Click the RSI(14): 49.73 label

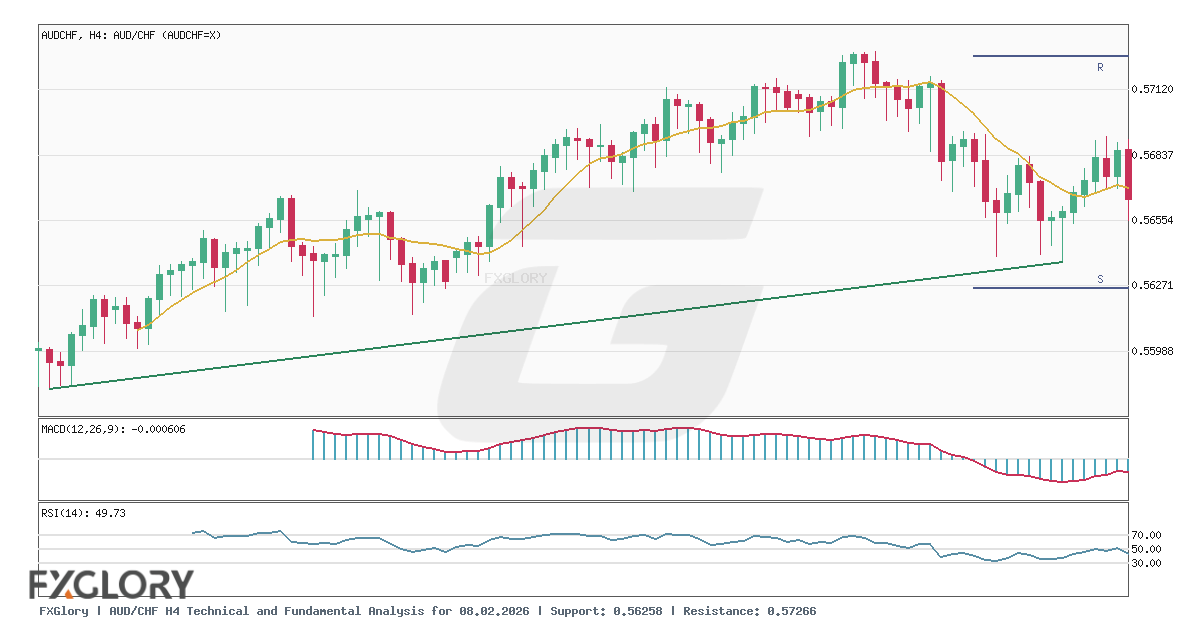(x=83, y=513)
